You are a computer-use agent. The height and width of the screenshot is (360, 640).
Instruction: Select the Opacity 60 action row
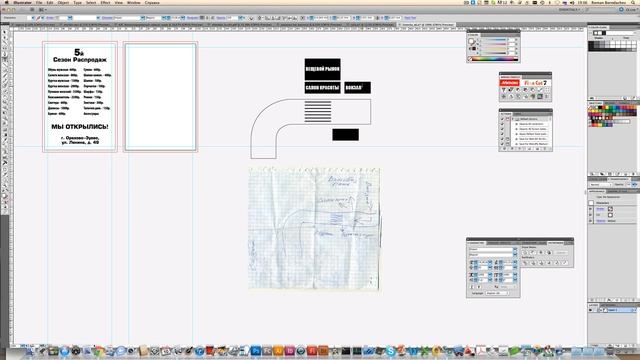(532, 124)
